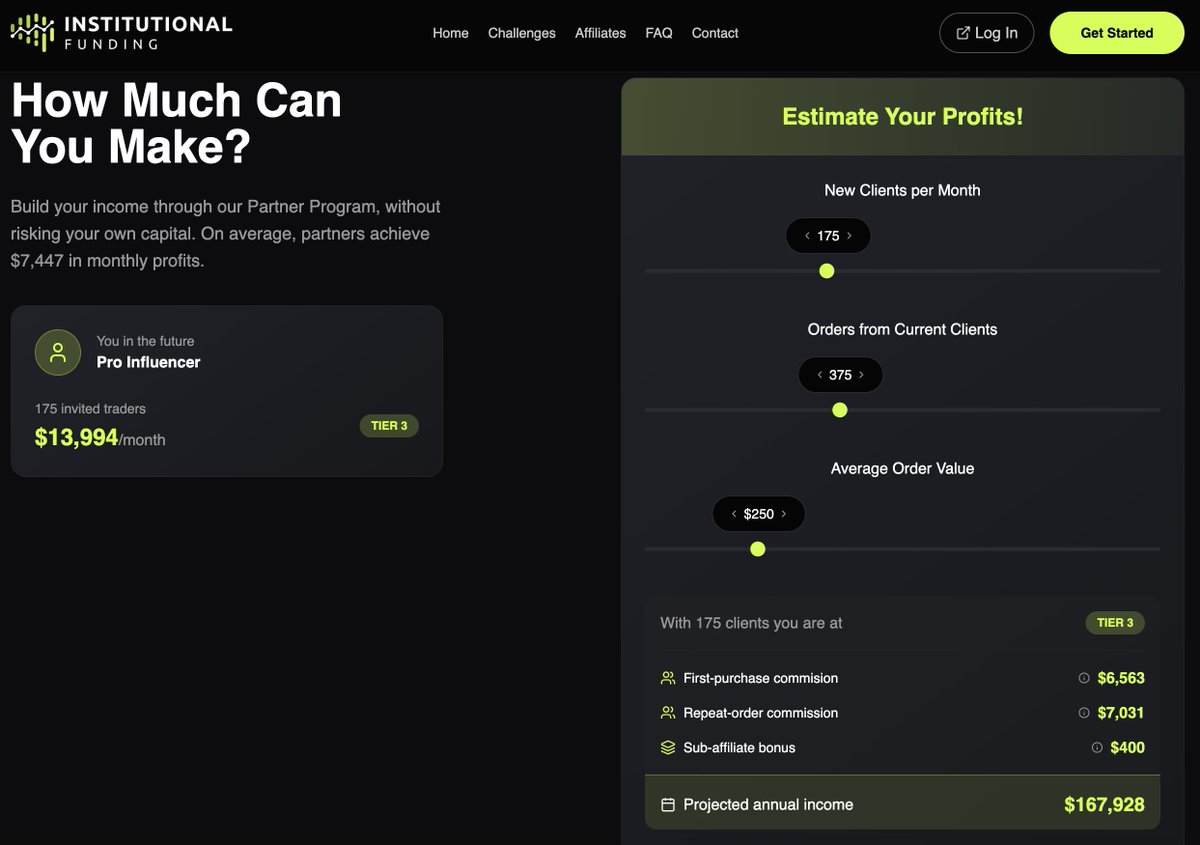1200x845 pixels.
Task: Decrease Orders from Current Clients with left arrow
Action: [820, 375]
